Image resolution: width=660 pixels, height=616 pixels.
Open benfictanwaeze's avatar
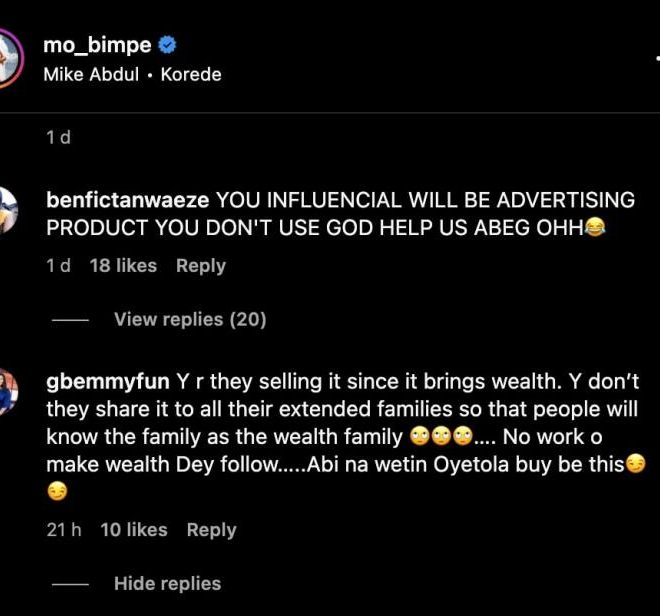8,210
